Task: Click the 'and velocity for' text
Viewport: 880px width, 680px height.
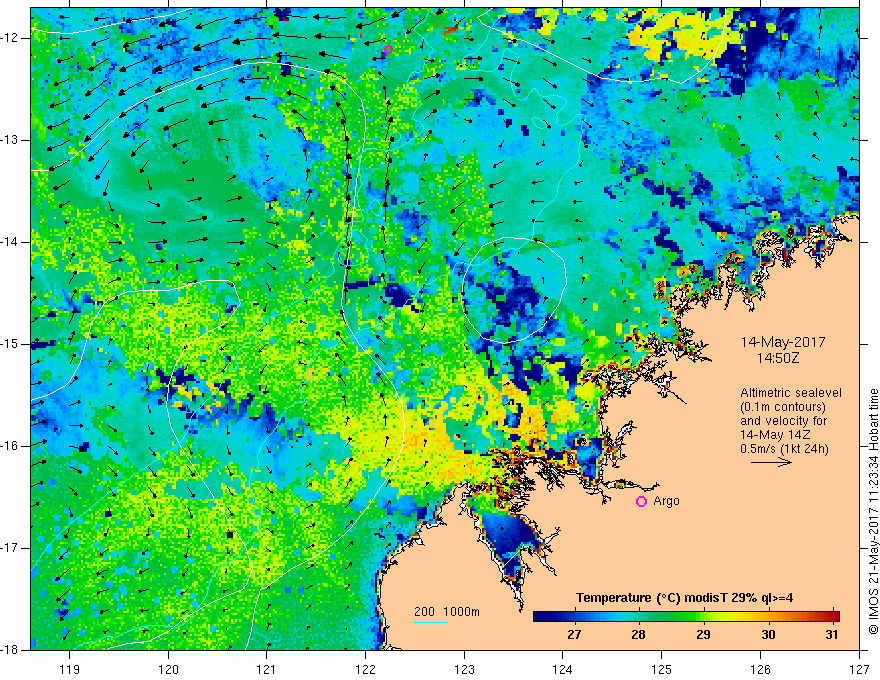Action: tap(783, 421)
